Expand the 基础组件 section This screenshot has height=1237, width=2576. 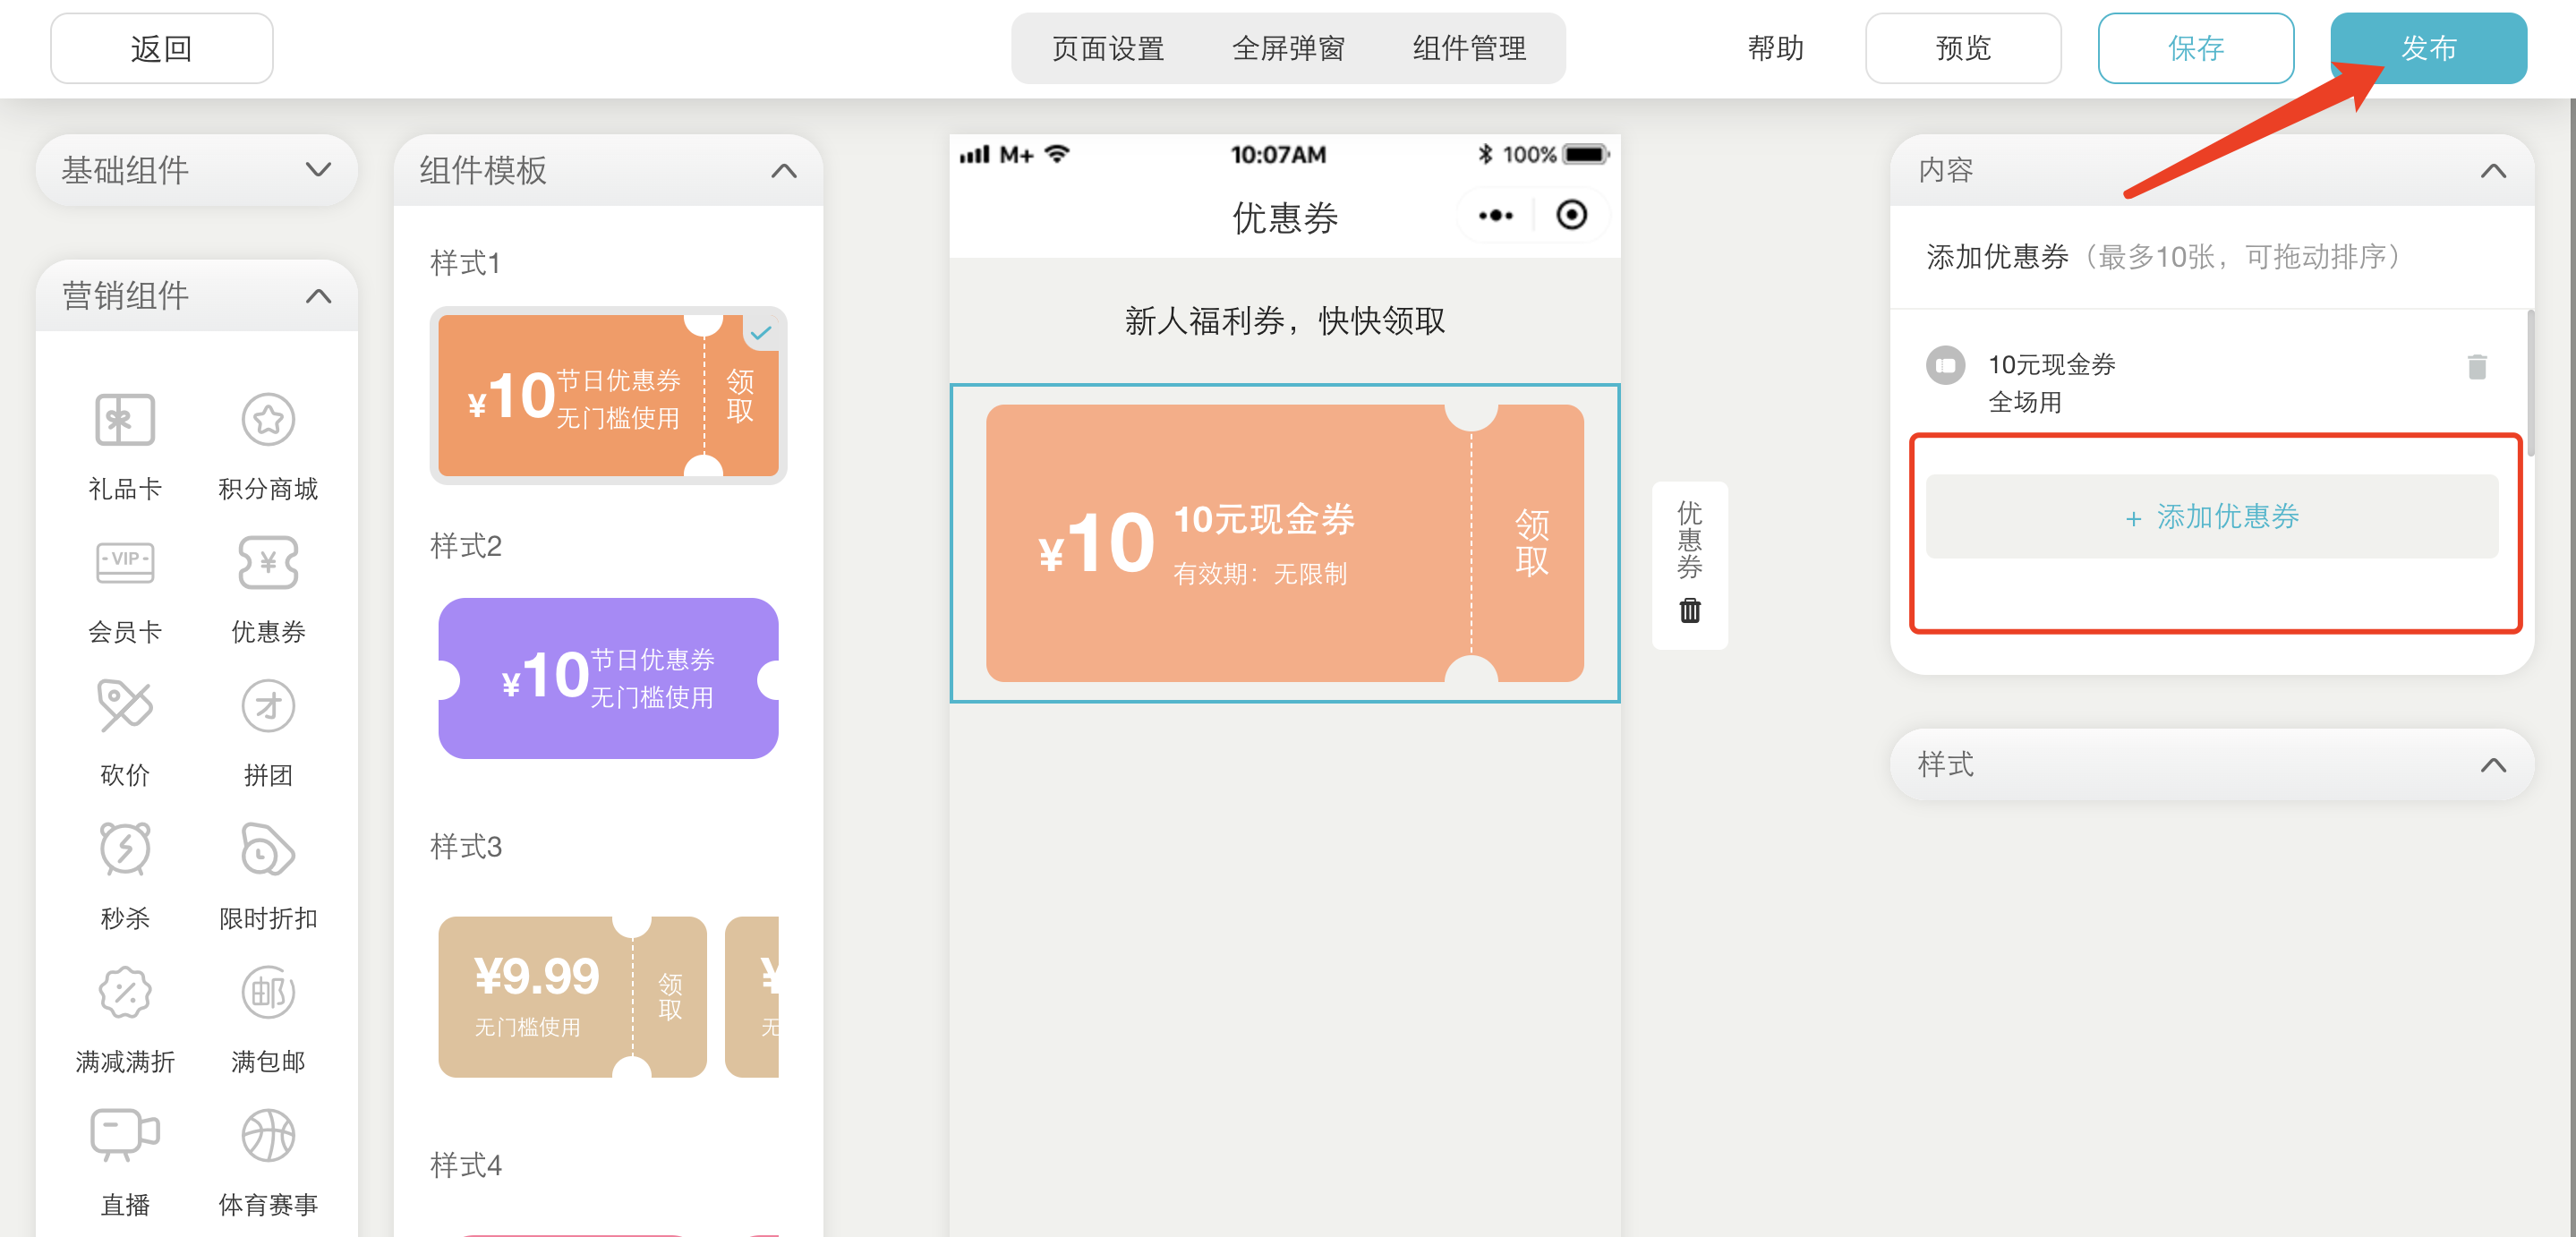coord(317,170)
